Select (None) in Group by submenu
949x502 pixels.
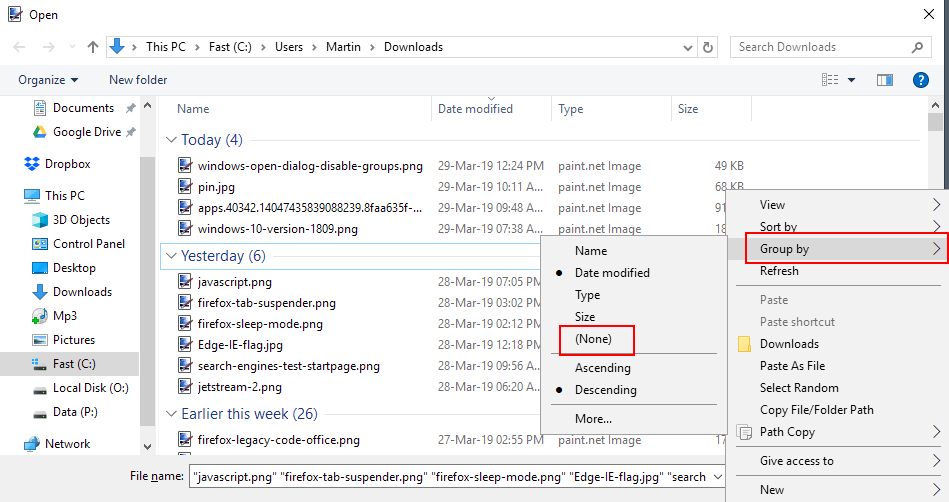[x=593, y=339]
